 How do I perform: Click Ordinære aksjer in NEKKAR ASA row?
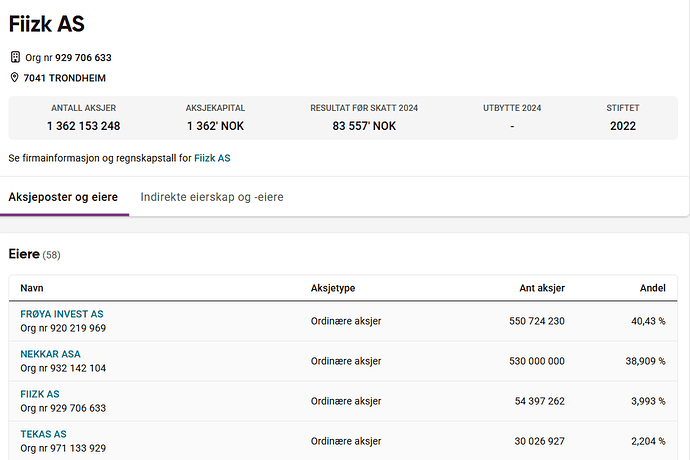click(x=346, y=361)
